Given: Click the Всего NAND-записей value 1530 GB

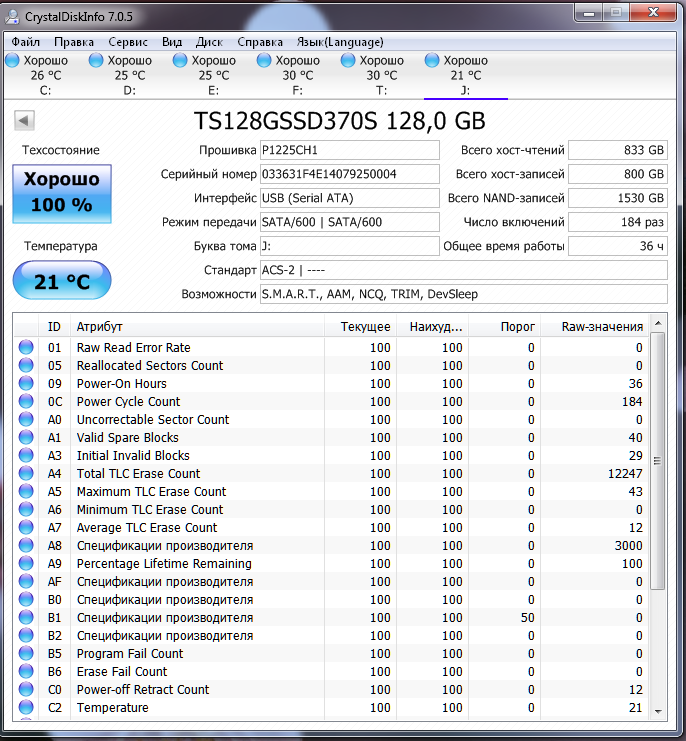Looking at the screenshot, I should (x=617, y=198).
